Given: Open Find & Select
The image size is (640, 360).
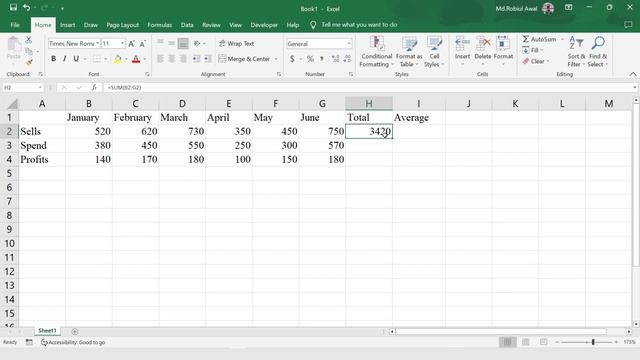Looking at the screenshot, I should click(x=598, y=52).
